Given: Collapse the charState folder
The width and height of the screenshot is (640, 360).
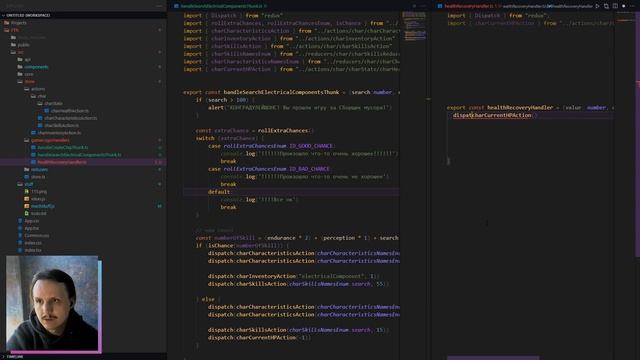Looking at the screenshot, I should 53,104.
